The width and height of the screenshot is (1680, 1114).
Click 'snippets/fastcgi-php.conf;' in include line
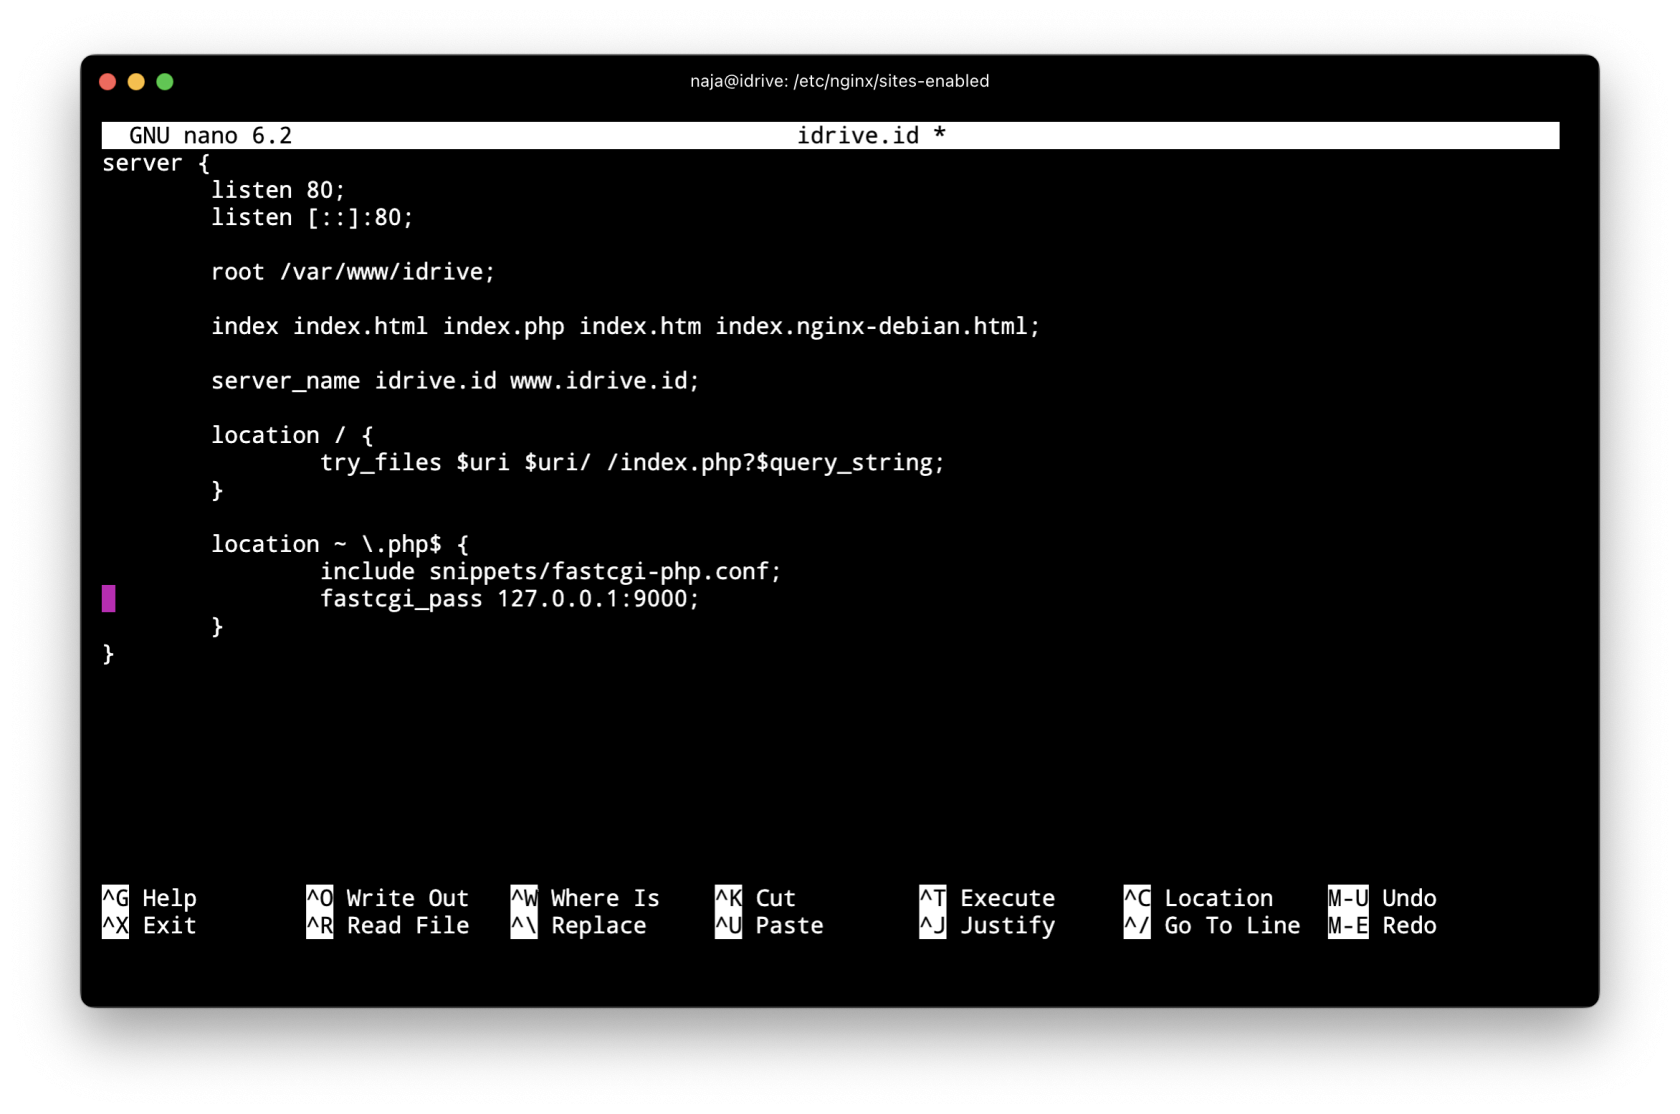click(605, 571)
